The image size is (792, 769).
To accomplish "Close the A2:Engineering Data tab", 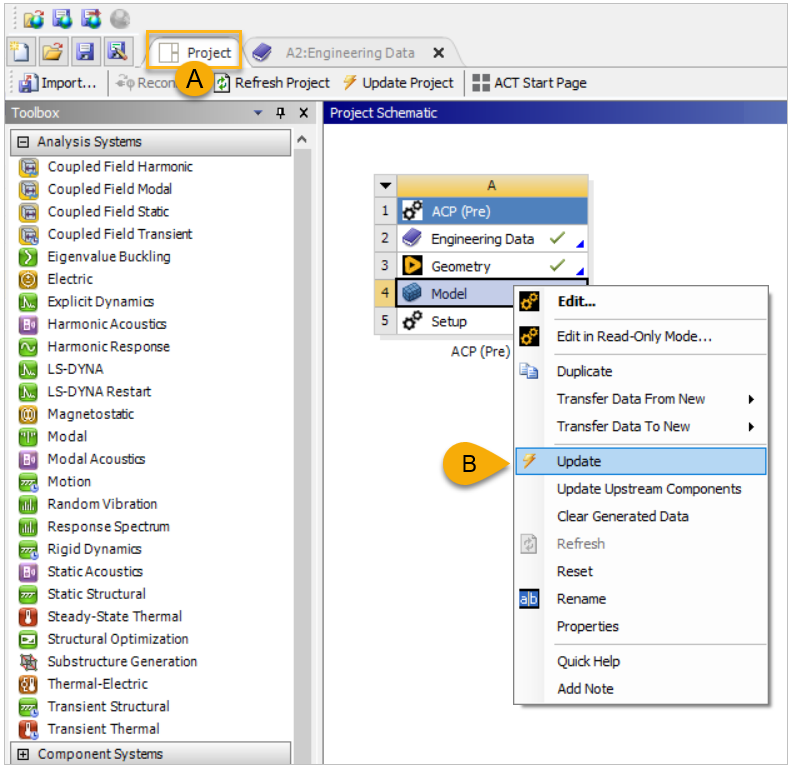I will tap(438, 53).
